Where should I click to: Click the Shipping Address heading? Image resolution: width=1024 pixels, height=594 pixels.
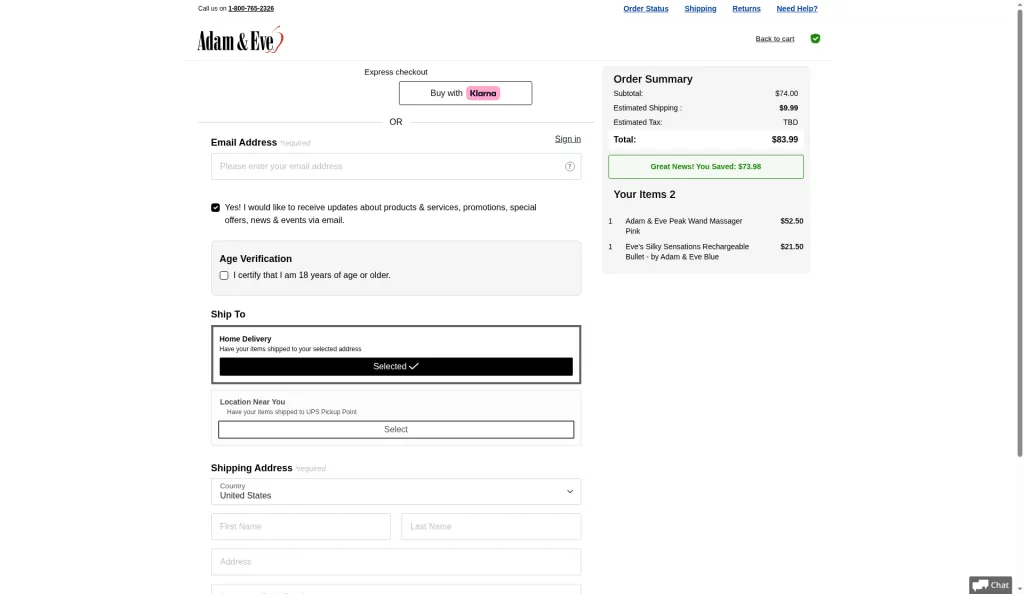[x=251, y=468]
